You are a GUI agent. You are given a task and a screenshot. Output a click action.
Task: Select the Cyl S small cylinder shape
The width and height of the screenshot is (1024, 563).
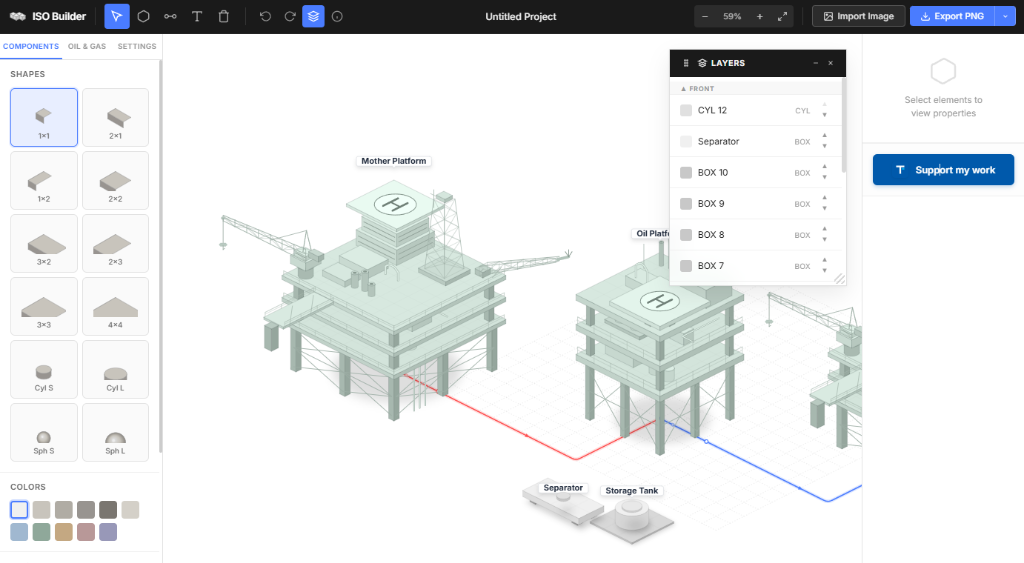tap(44, 369)
